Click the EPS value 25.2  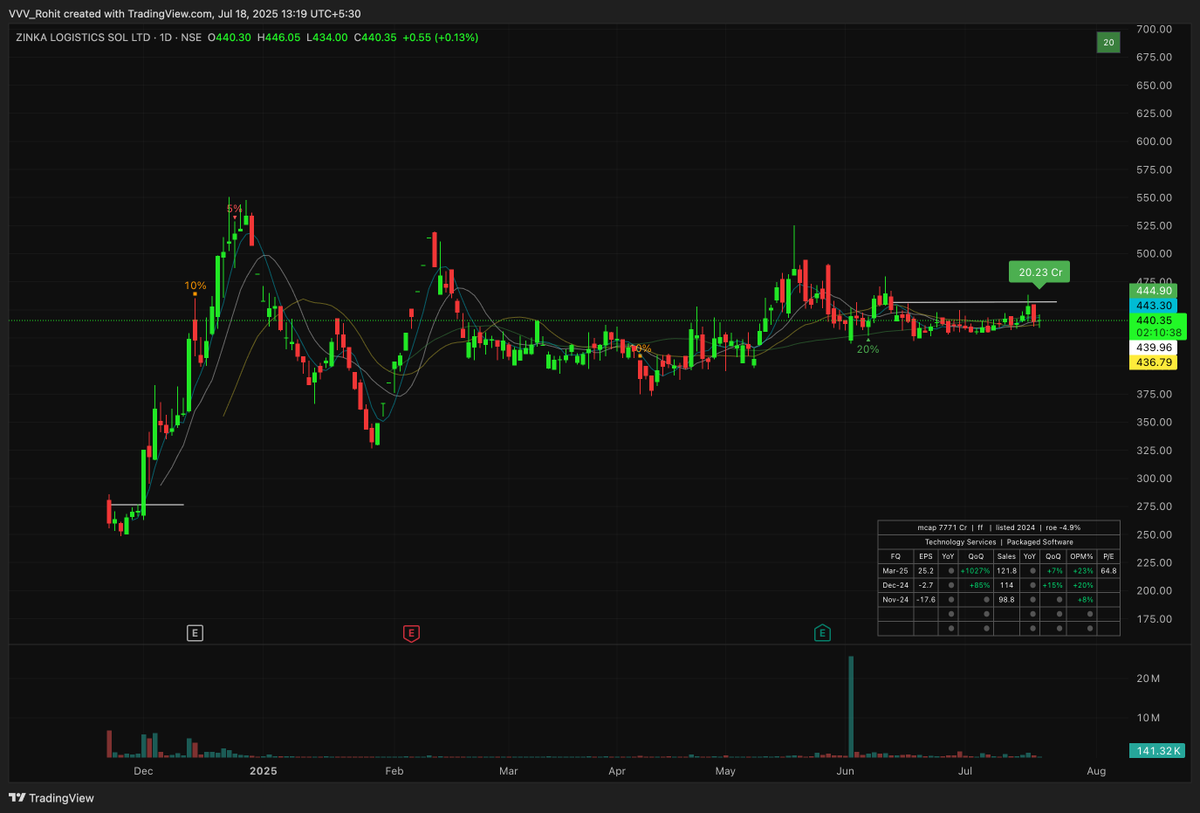point(926,570)
